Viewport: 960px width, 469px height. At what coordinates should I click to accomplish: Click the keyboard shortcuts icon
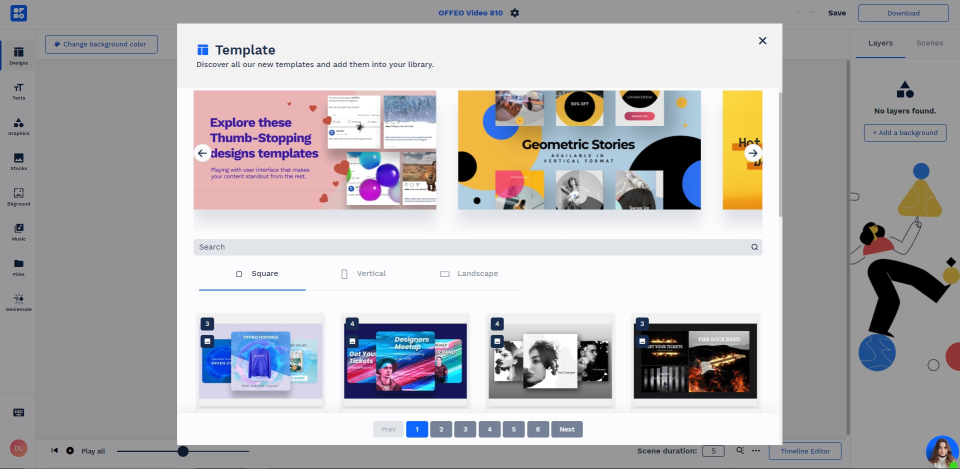point(18,413)
